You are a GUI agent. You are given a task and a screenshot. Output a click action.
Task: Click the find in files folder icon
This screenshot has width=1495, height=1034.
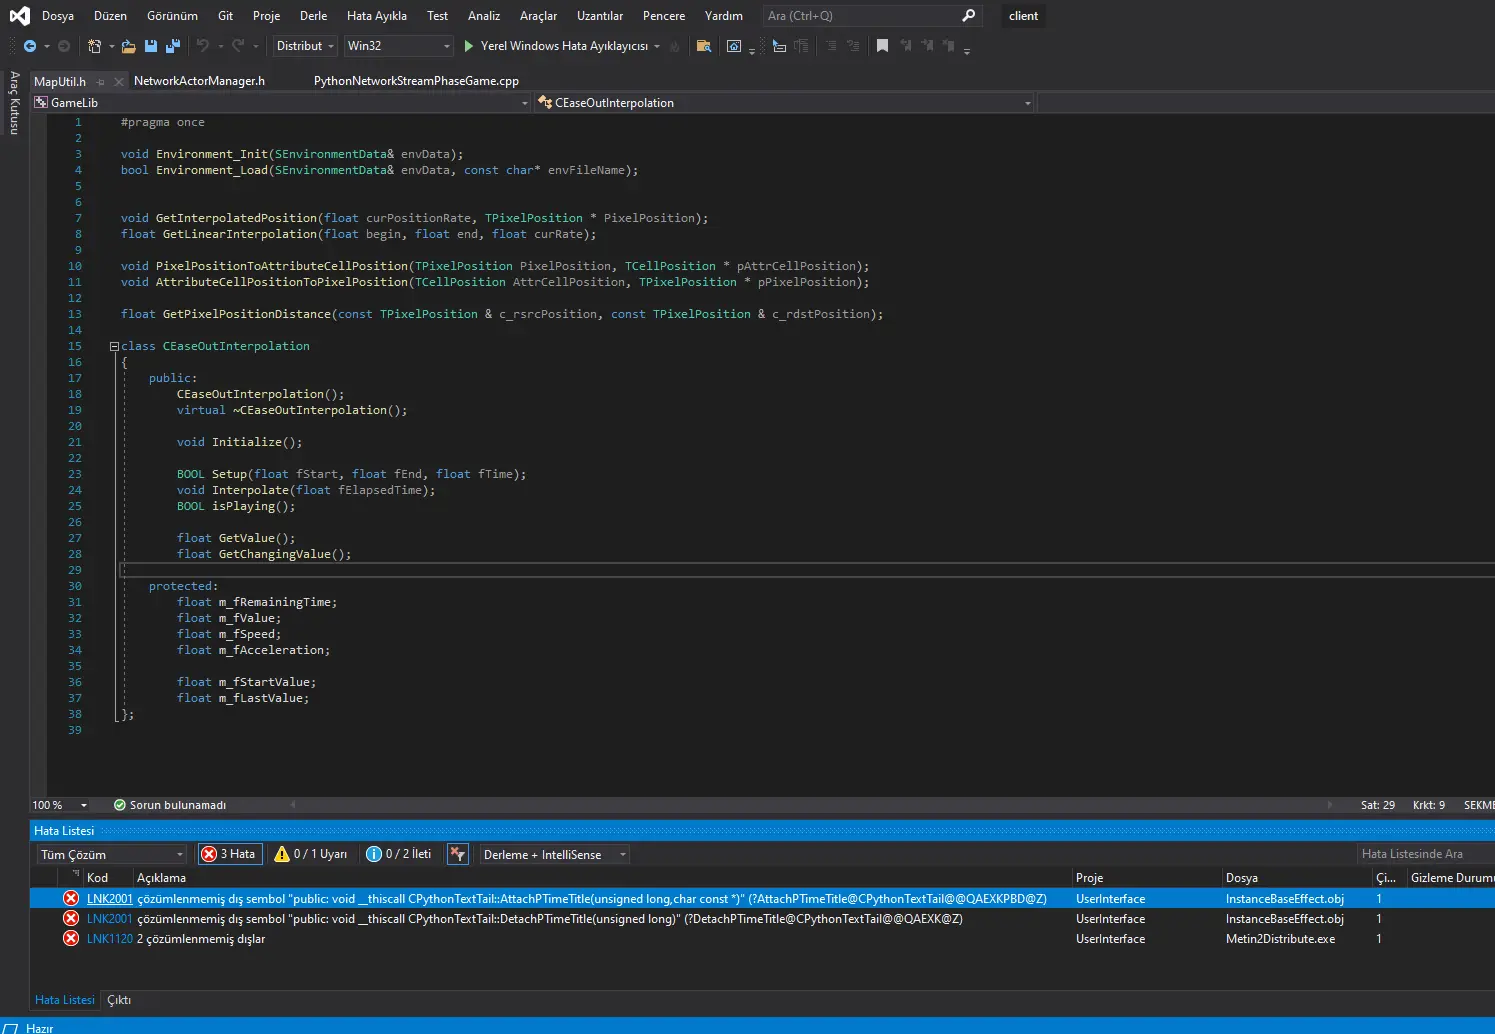pyautogui.click(x=704, y=46)
